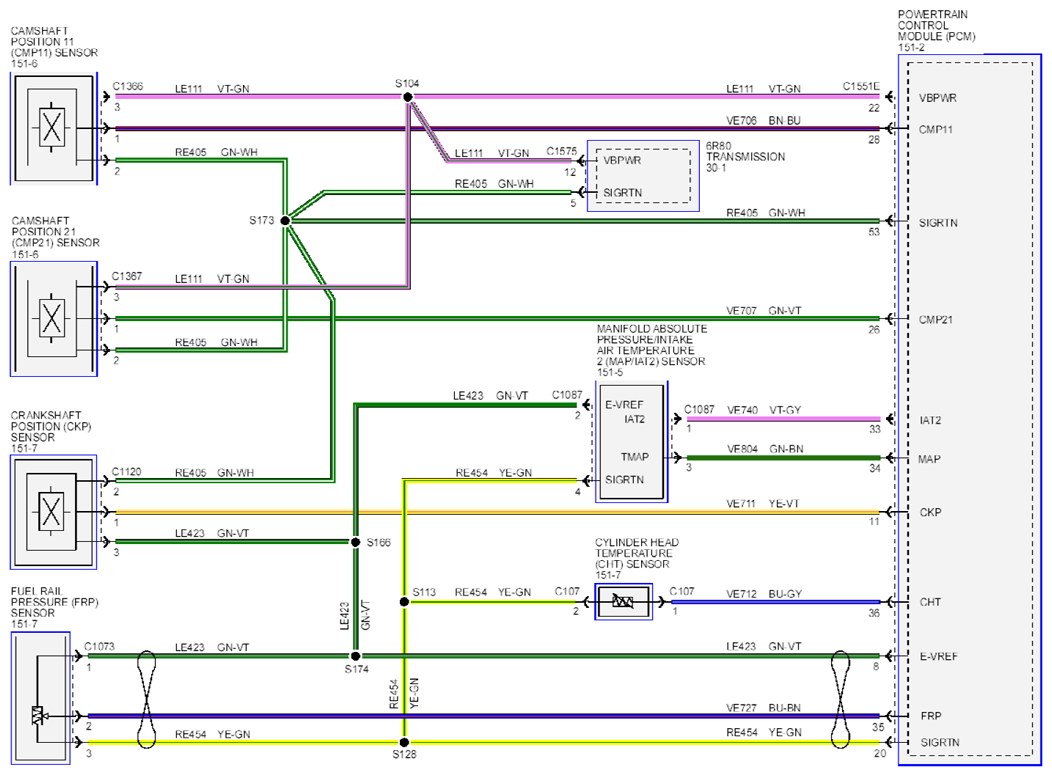1052x776 pixels.
Task: Click the SIGRTN pin 53 label in PCM
Action: (x=938, y=223)
